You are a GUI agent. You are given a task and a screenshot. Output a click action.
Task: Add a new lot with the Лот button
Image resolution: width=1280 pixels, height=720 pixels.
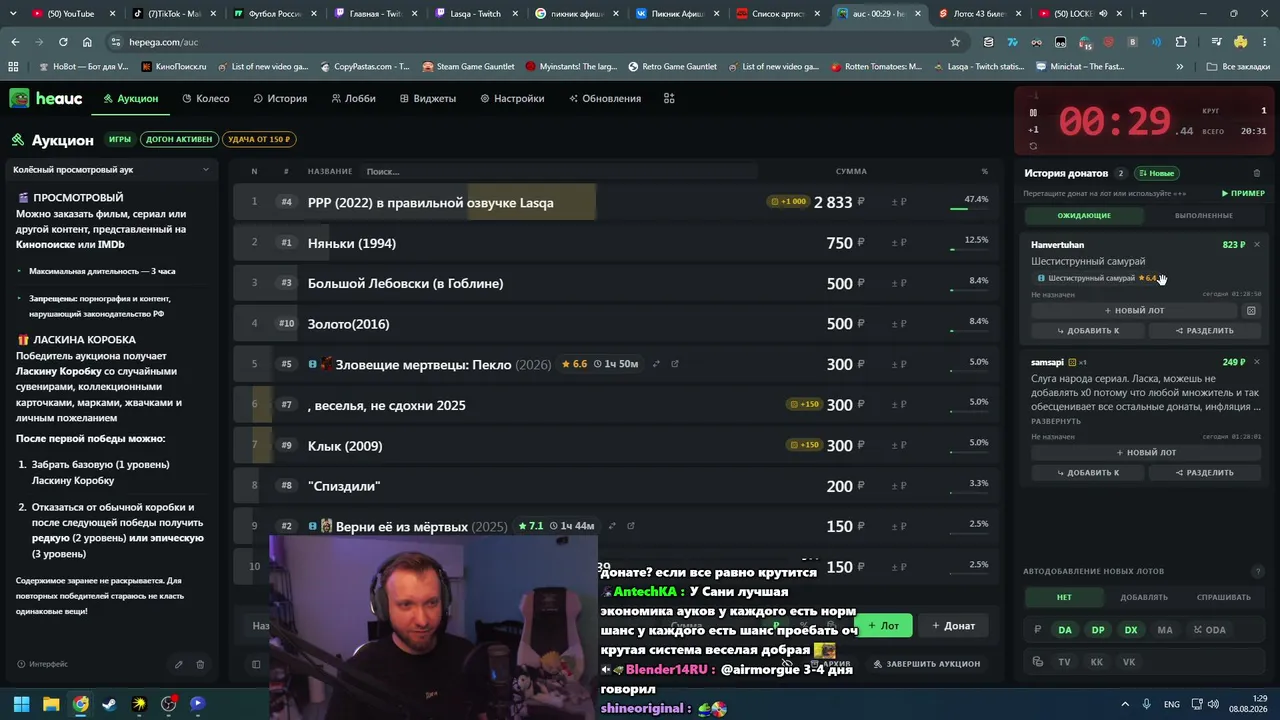[883, 626]
